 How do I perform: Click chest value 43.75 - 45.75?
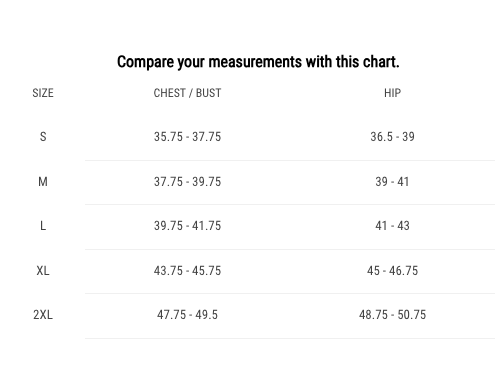[187, 271]
